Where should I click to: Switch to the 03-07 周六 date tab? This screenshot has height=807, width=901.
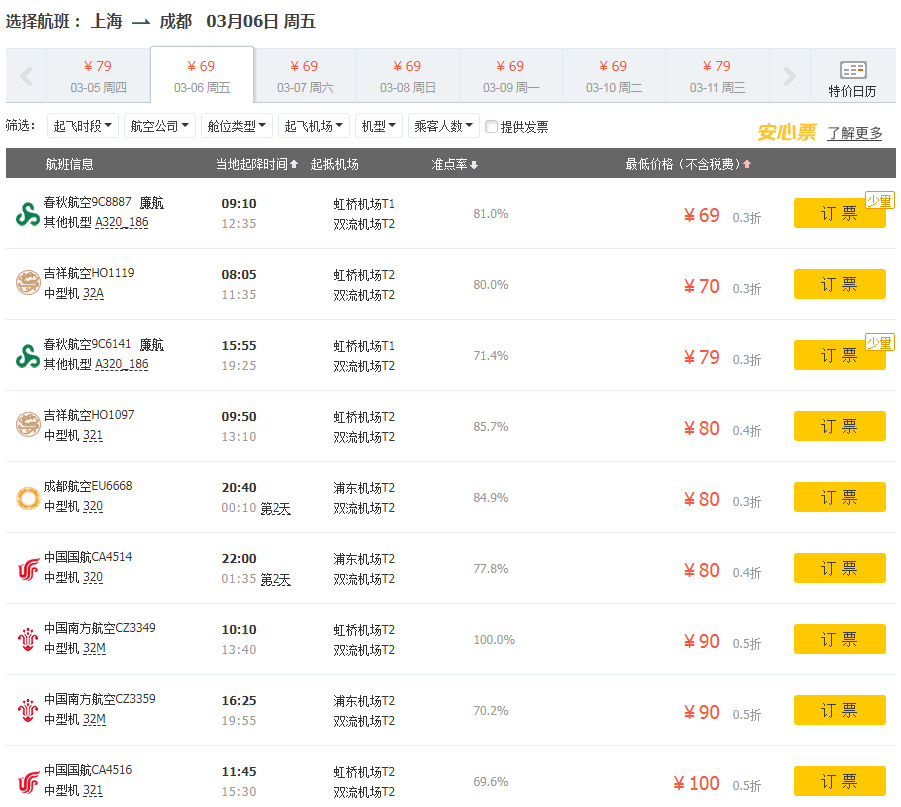[x=305, y=76]
